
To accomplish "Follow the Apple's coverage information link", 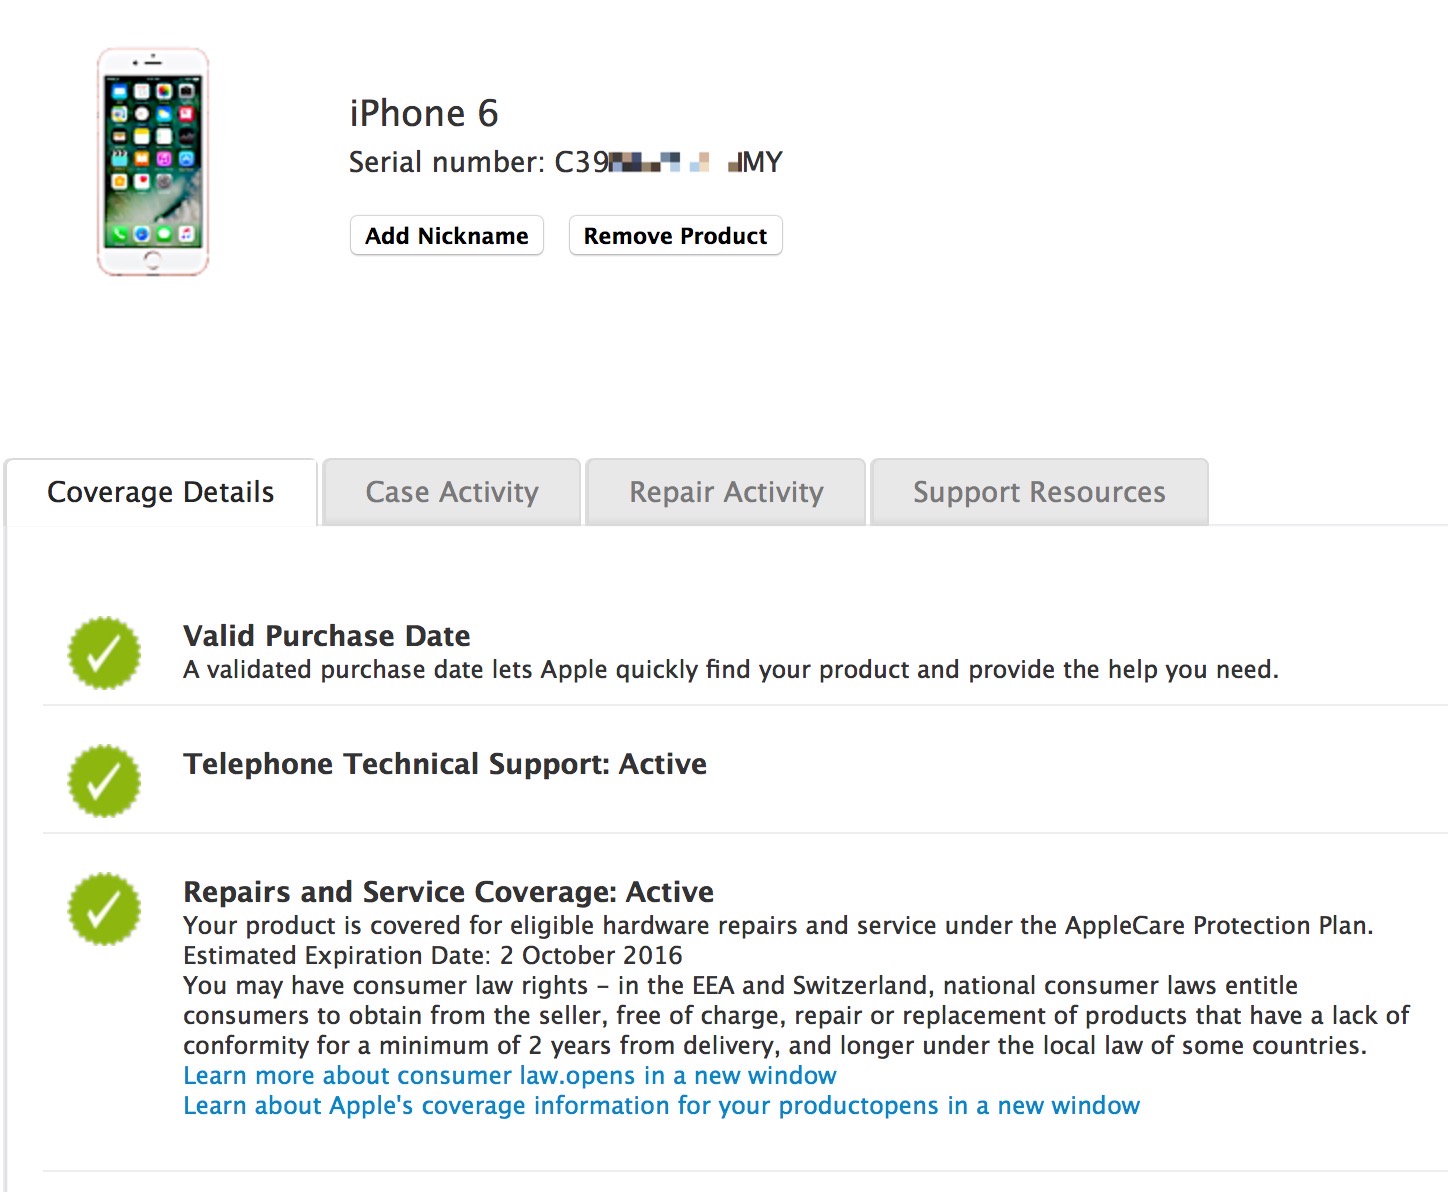I will [661, 1106].
